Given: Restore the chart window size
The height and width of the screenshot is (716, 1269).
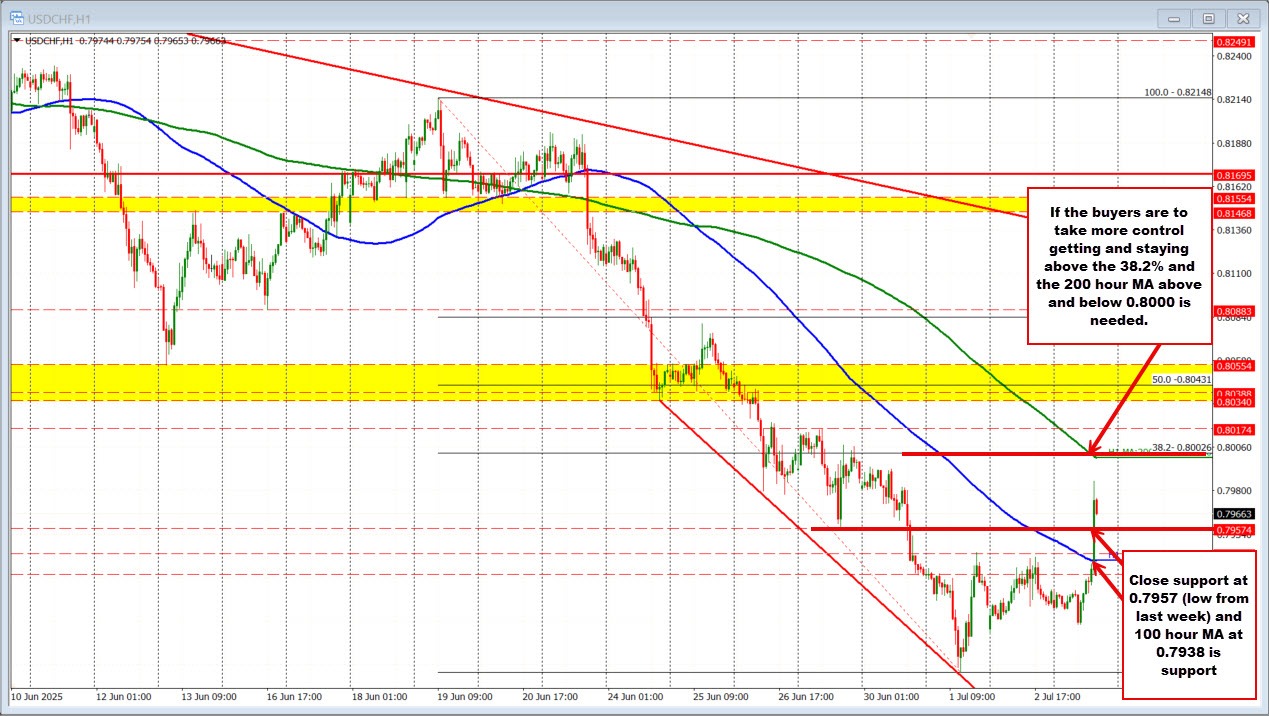Looking at the screenshot, I should pyautogui.click(x=1208, y=18).
